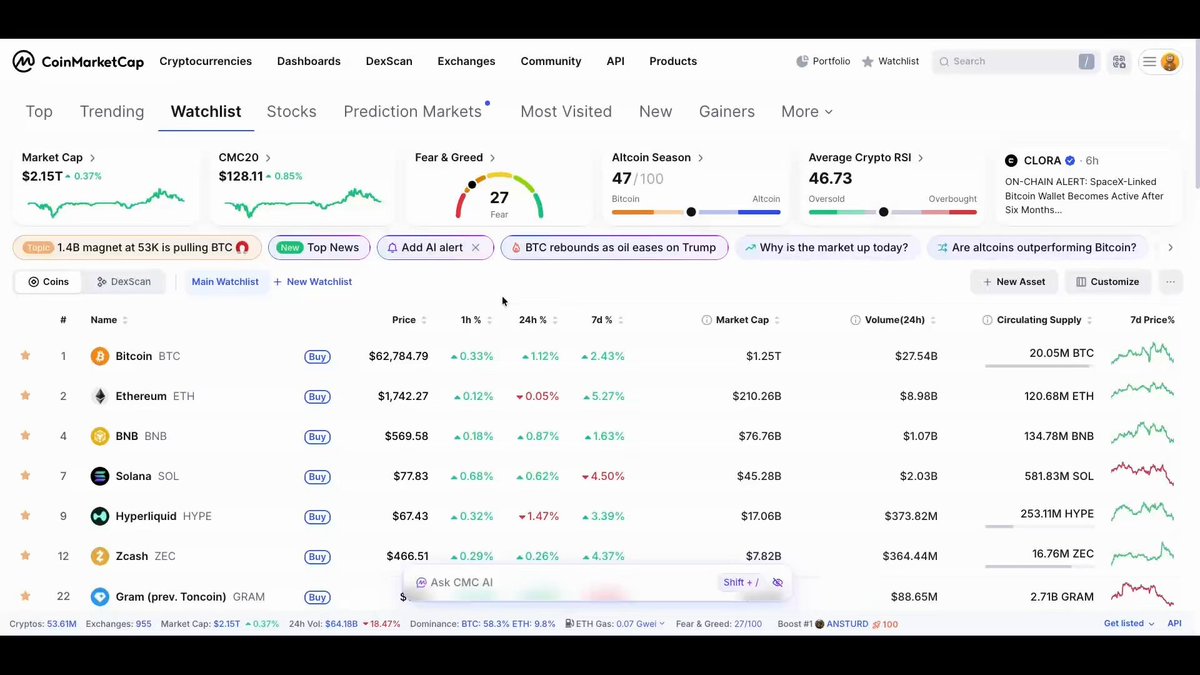Click the New Asset button

pos(1014,282)
